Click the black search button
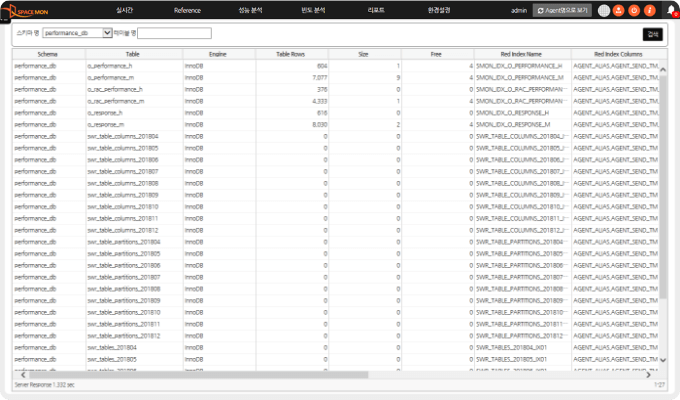680x400 pixels. (x=652, y=34)
